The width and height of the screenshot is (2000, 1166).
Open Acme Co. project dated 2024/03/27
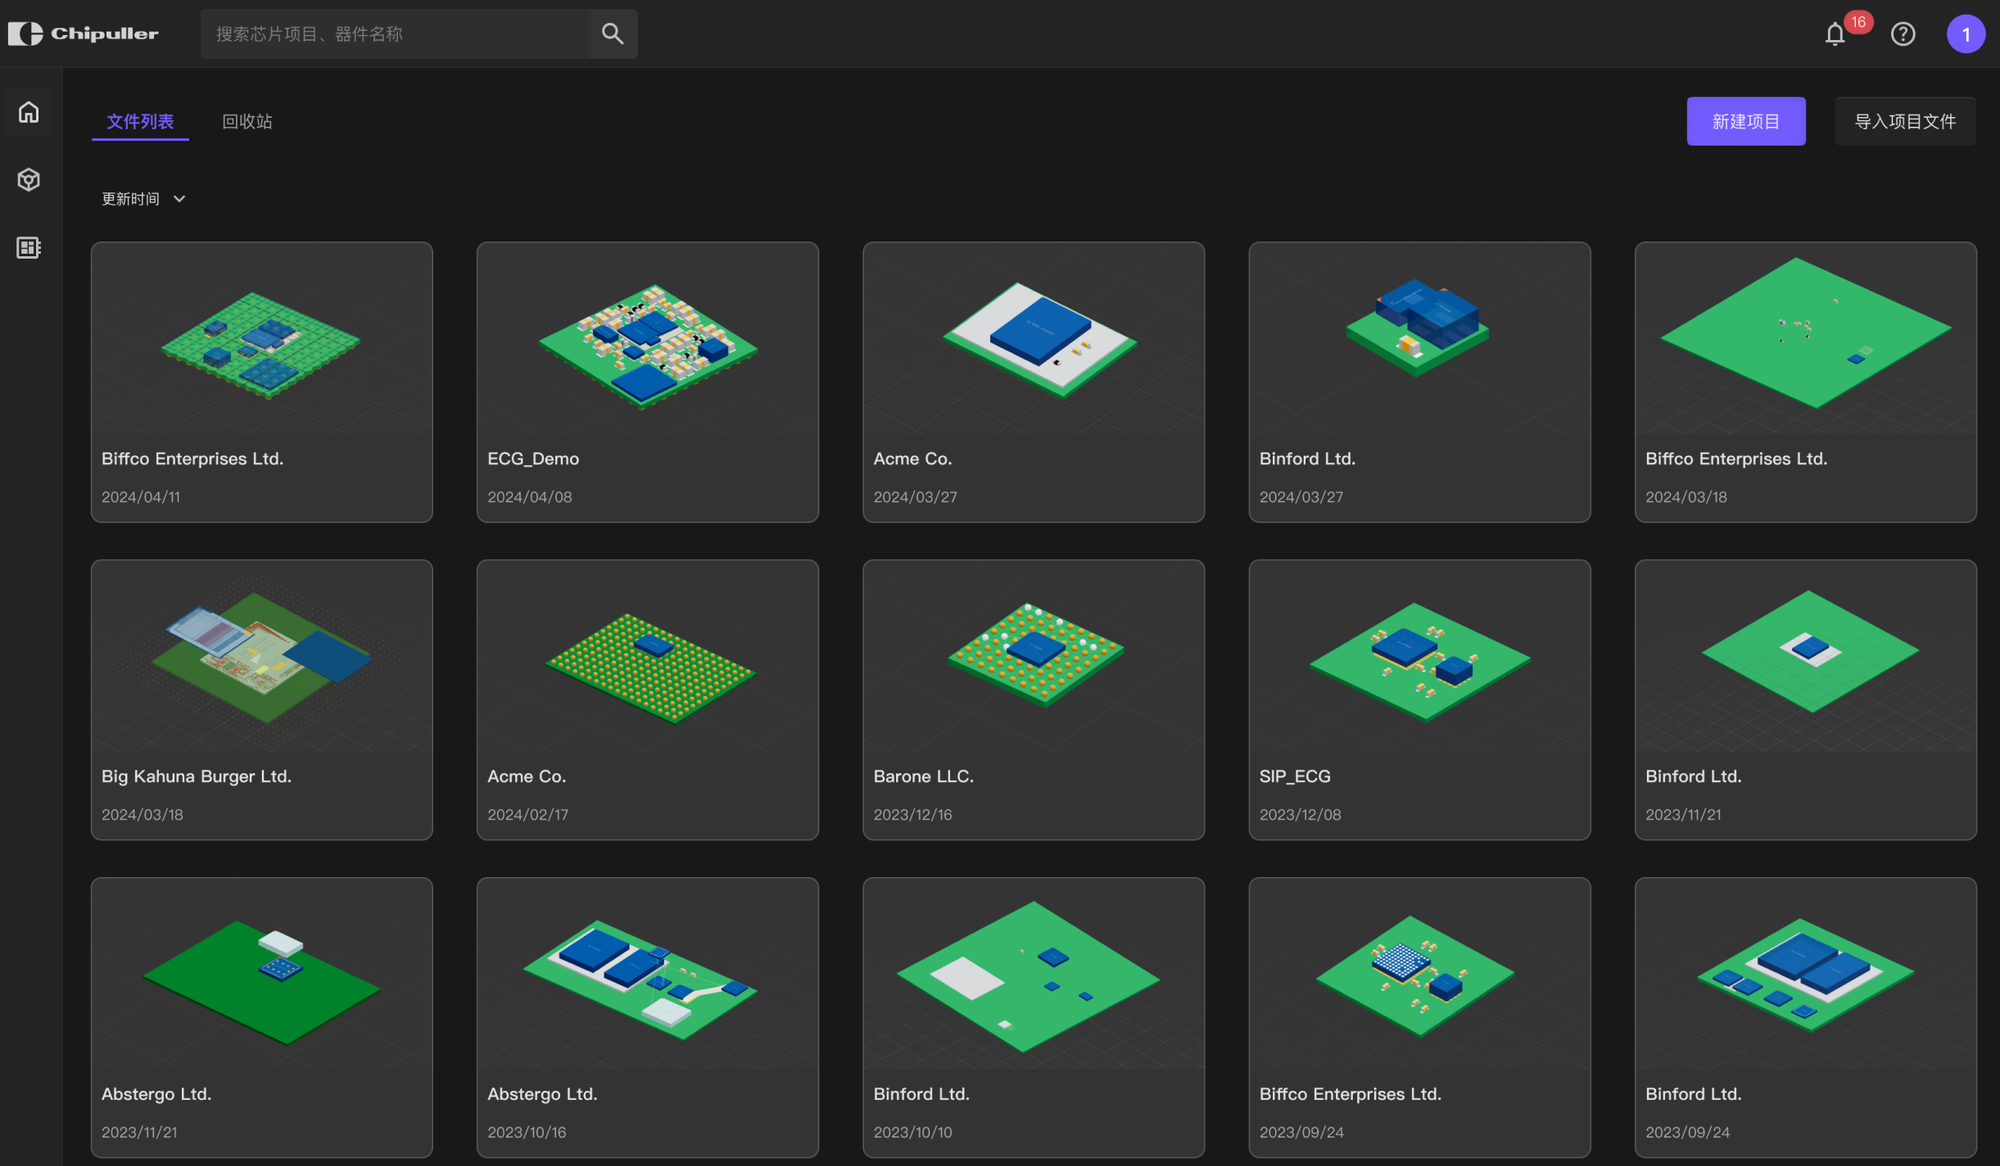point(1033,381)
